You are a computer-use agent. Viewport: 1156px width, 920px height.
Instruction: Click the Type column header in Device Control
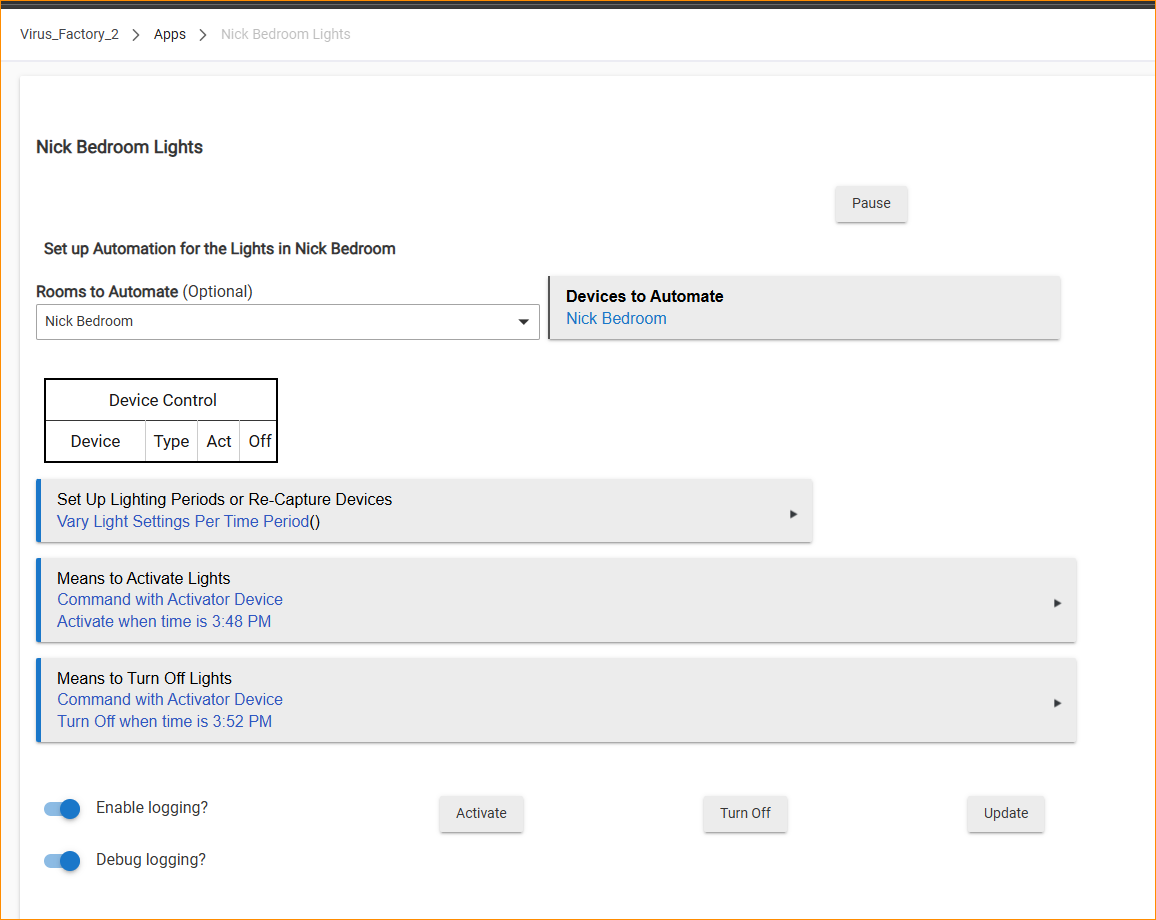click(x=171, y=441)
